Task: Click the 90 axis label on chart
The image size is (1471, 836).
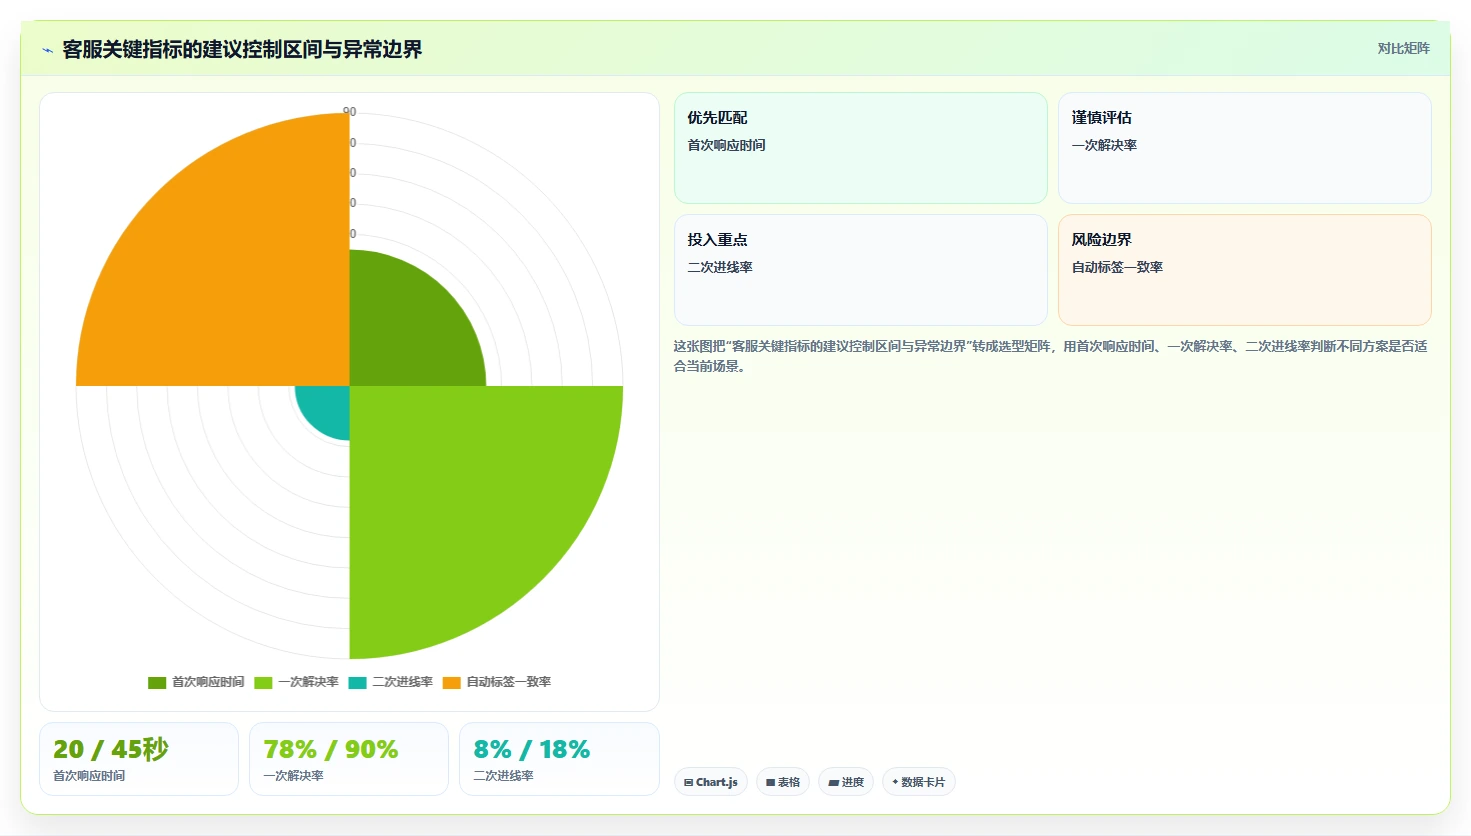Action: coord(349,112)
